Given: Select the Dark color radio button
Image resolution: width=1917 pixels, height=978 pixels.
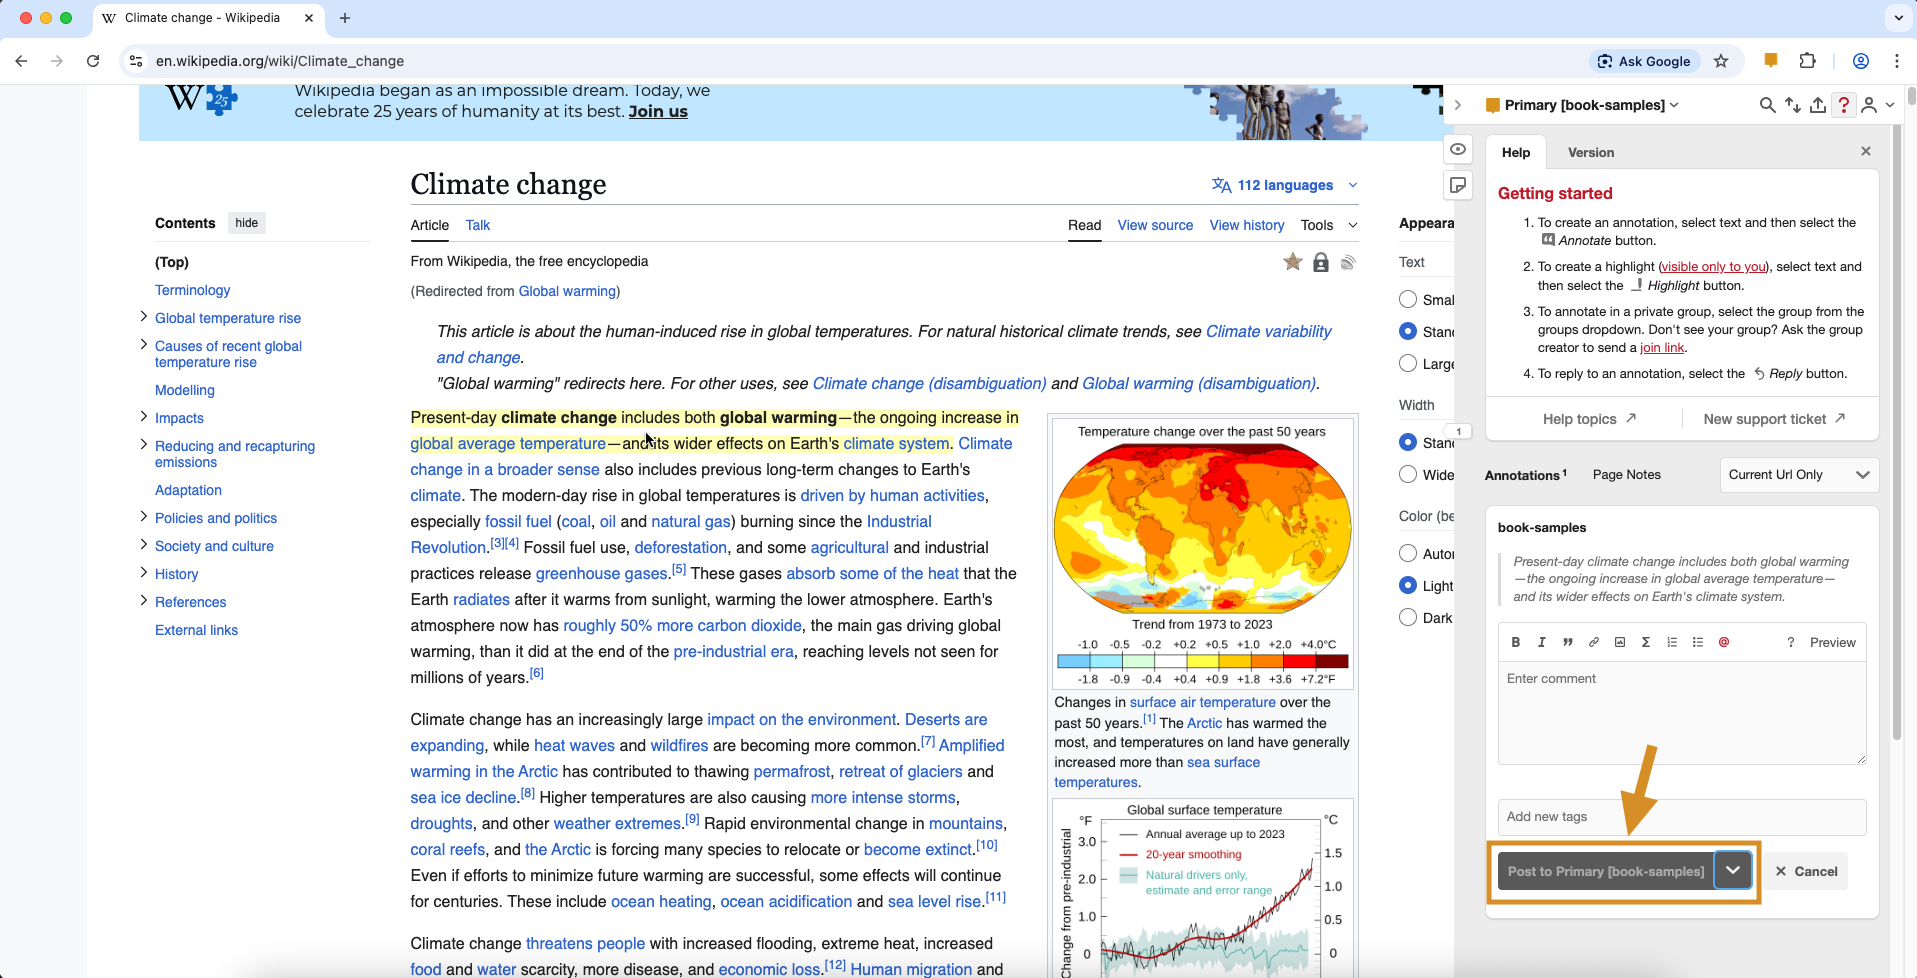Looking at the screenshot, I should pos(1408,617).
